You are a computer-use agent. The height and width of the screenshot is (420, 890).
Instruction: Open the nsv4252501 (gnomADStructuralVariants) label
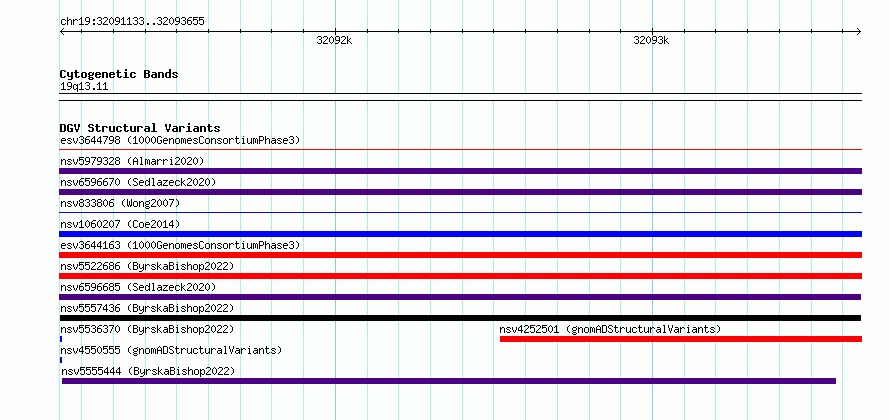[x=610, y=329]
